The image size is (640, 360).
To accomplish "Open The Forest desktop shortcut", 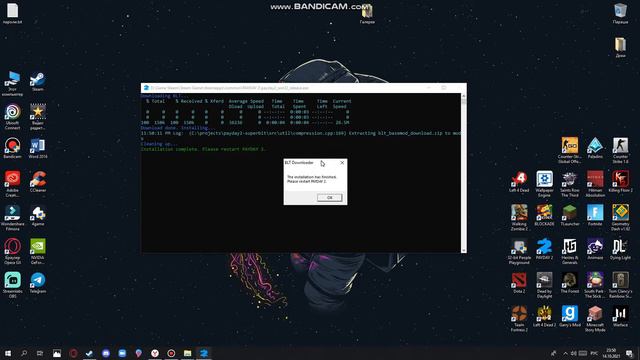I will pyautogui.click(x=570, y=283).
